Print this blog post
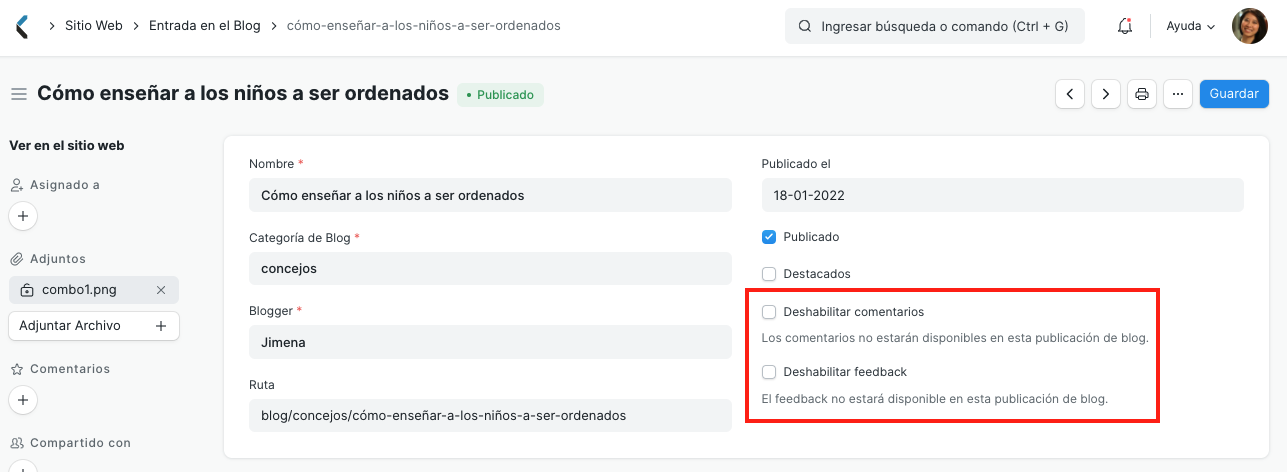The image size is (1287, 472). coord(1141,94)
